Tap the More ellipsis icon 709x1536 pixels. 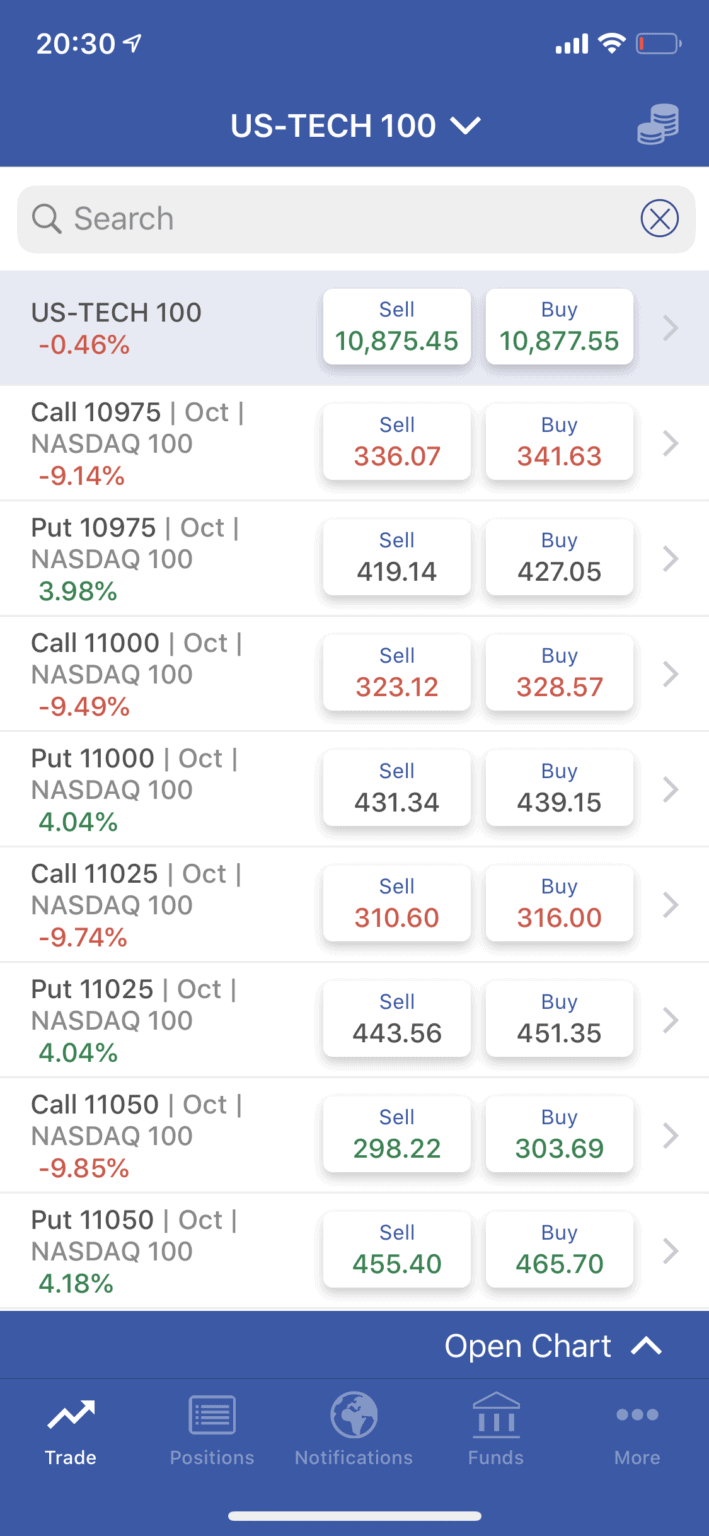click(637, 1413)
